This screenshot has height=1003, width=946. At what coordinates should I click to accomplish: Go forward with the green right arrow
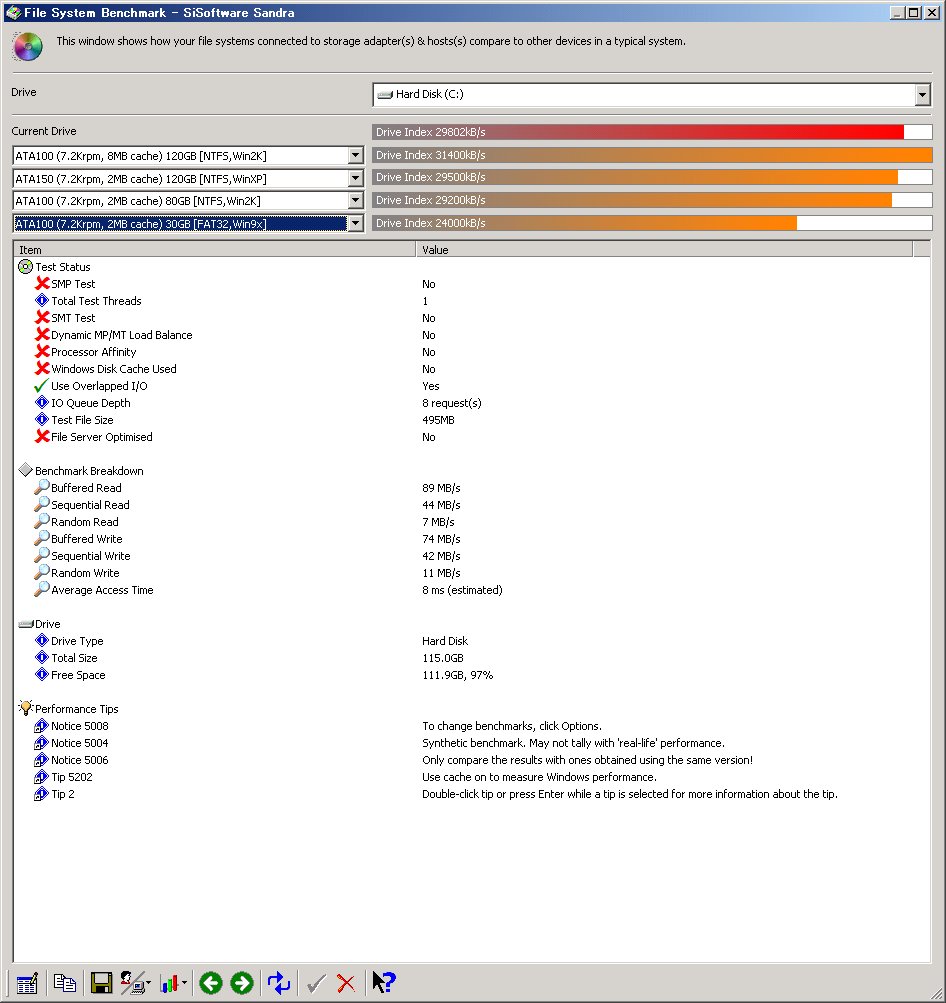coord(242,983)
